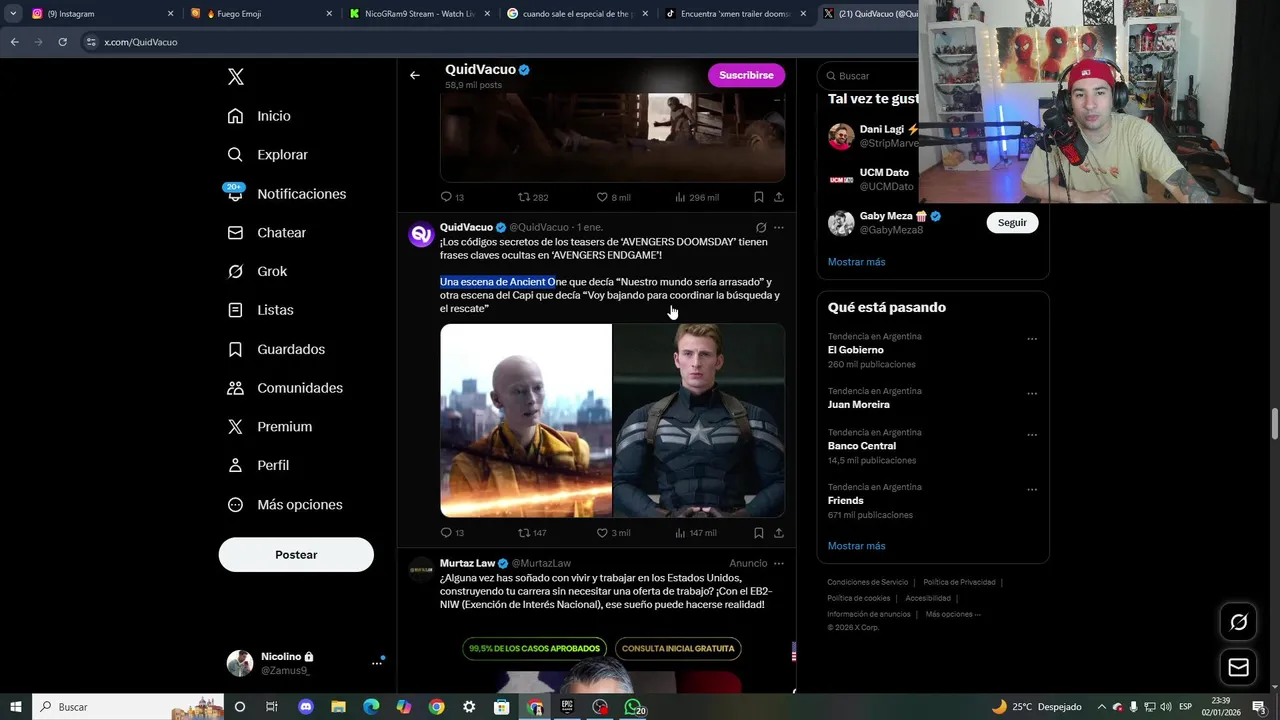This screenshot has width=1280, height=720.
Task: Like the post showing 8 mil likes
Action: pos(613,197)
